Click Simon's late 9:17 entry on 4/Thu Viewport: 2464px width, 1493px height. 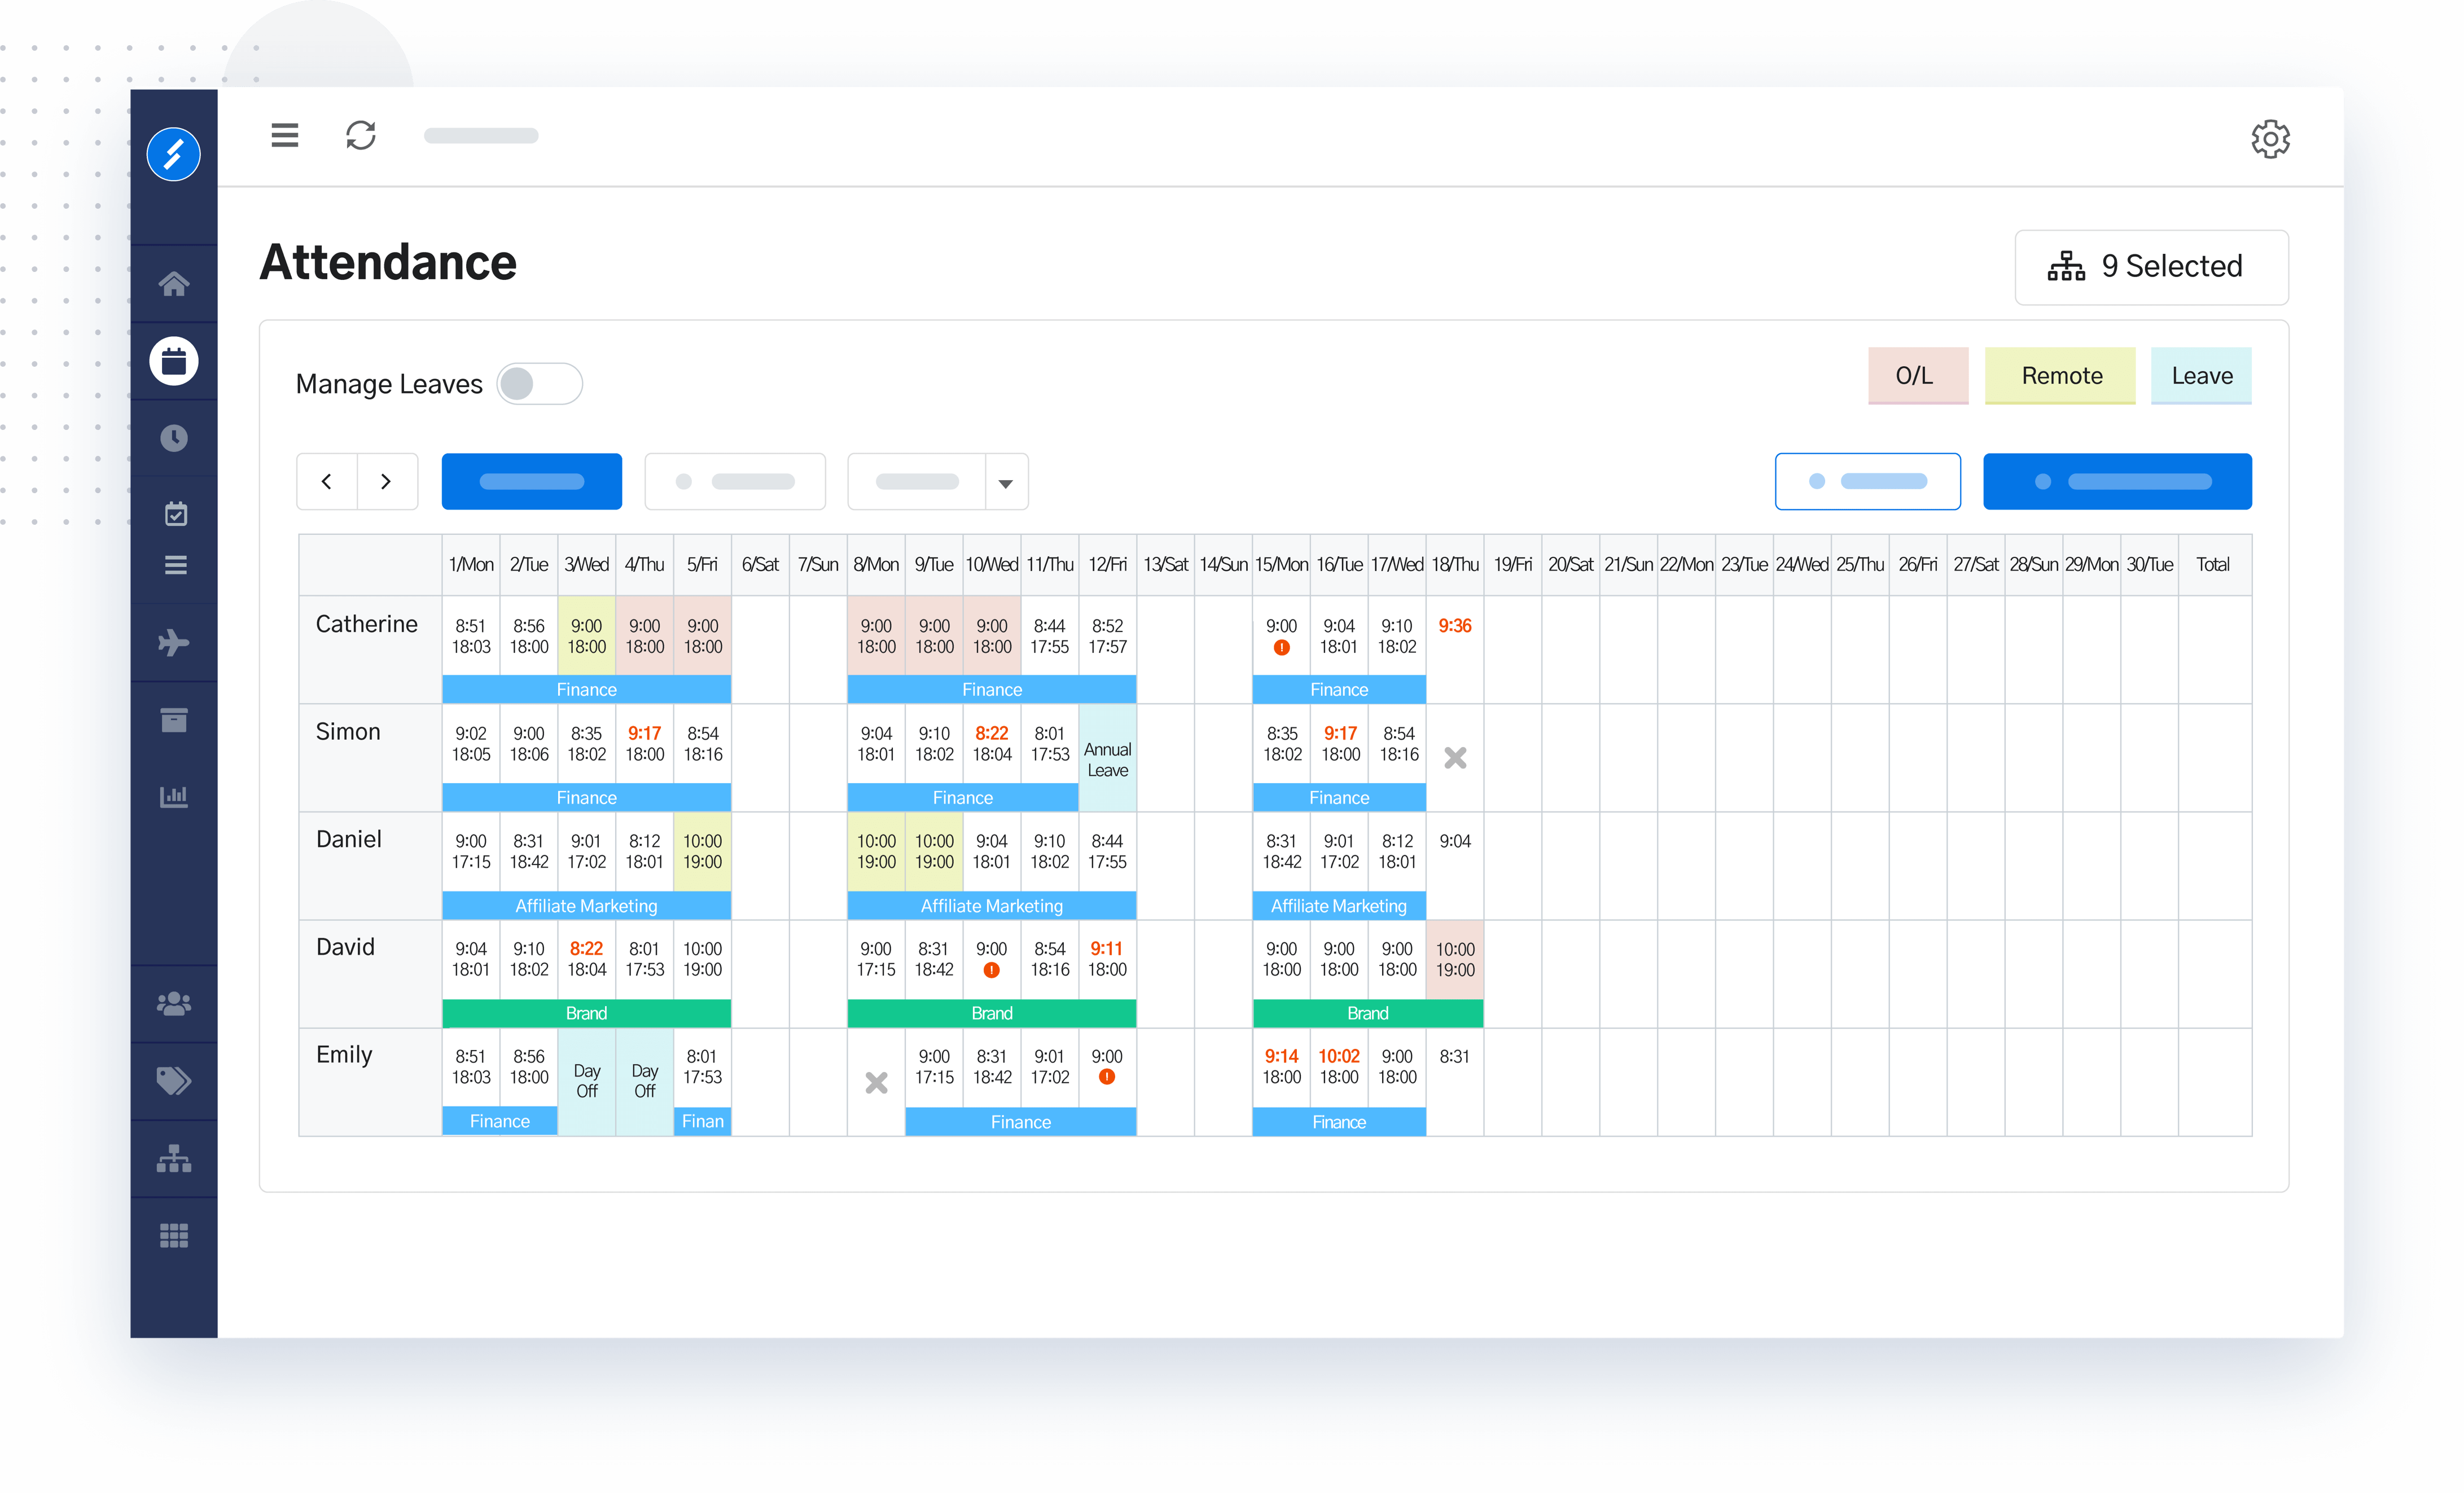[x=645, y=734]
